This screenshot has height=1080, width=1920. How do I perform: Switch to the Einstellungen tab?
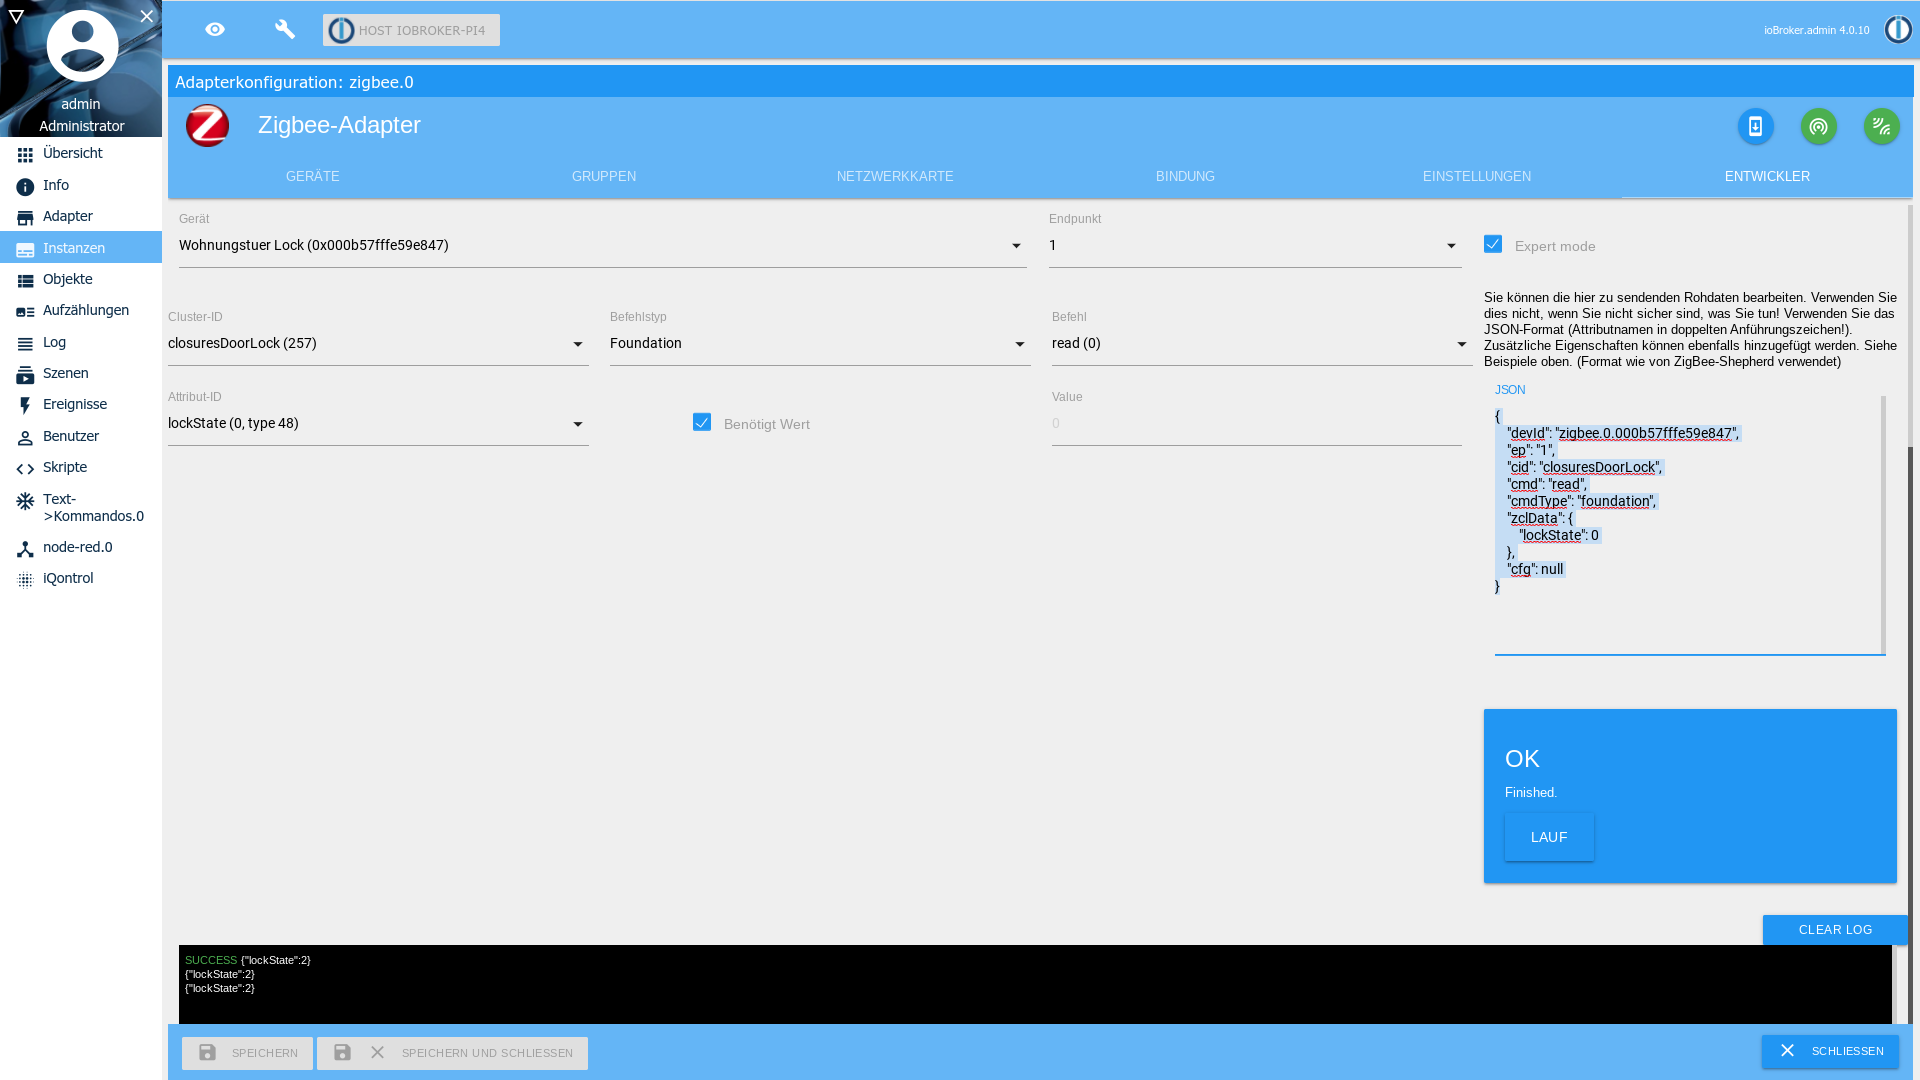1476,176
